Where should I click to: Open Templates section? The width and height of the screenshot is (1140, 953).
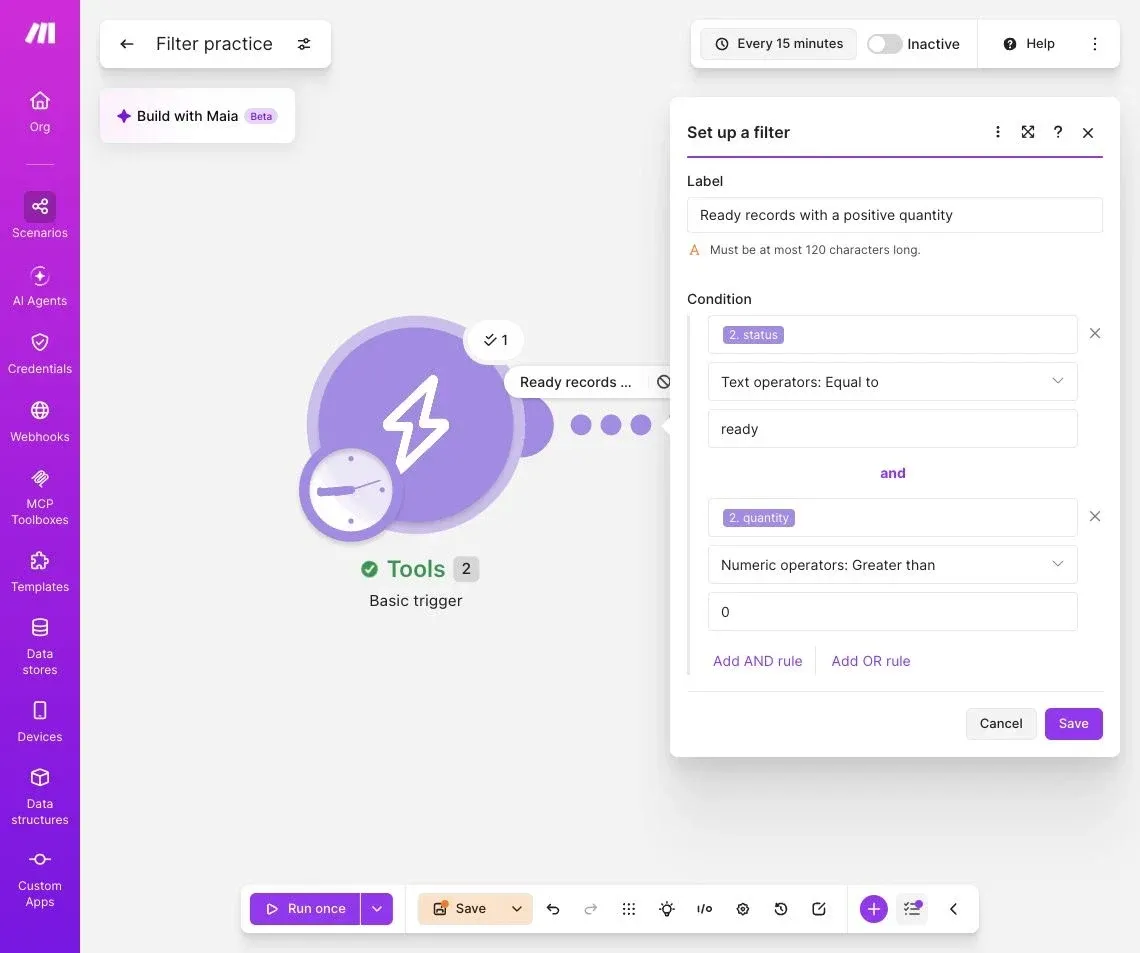[x=40, y=572]
